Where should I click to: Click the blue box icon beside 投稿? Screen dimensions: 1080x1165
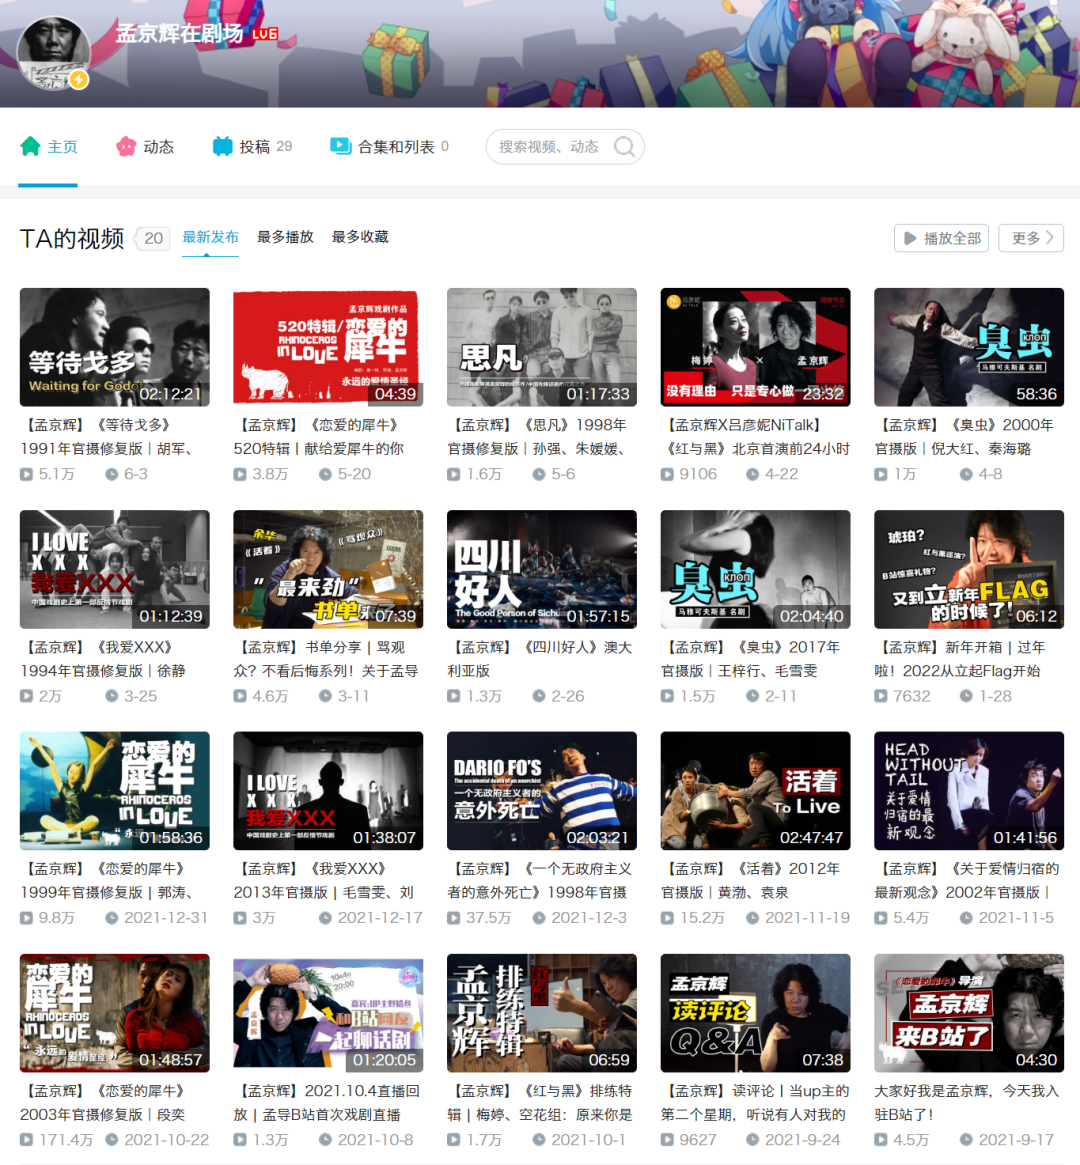[220, 145]
